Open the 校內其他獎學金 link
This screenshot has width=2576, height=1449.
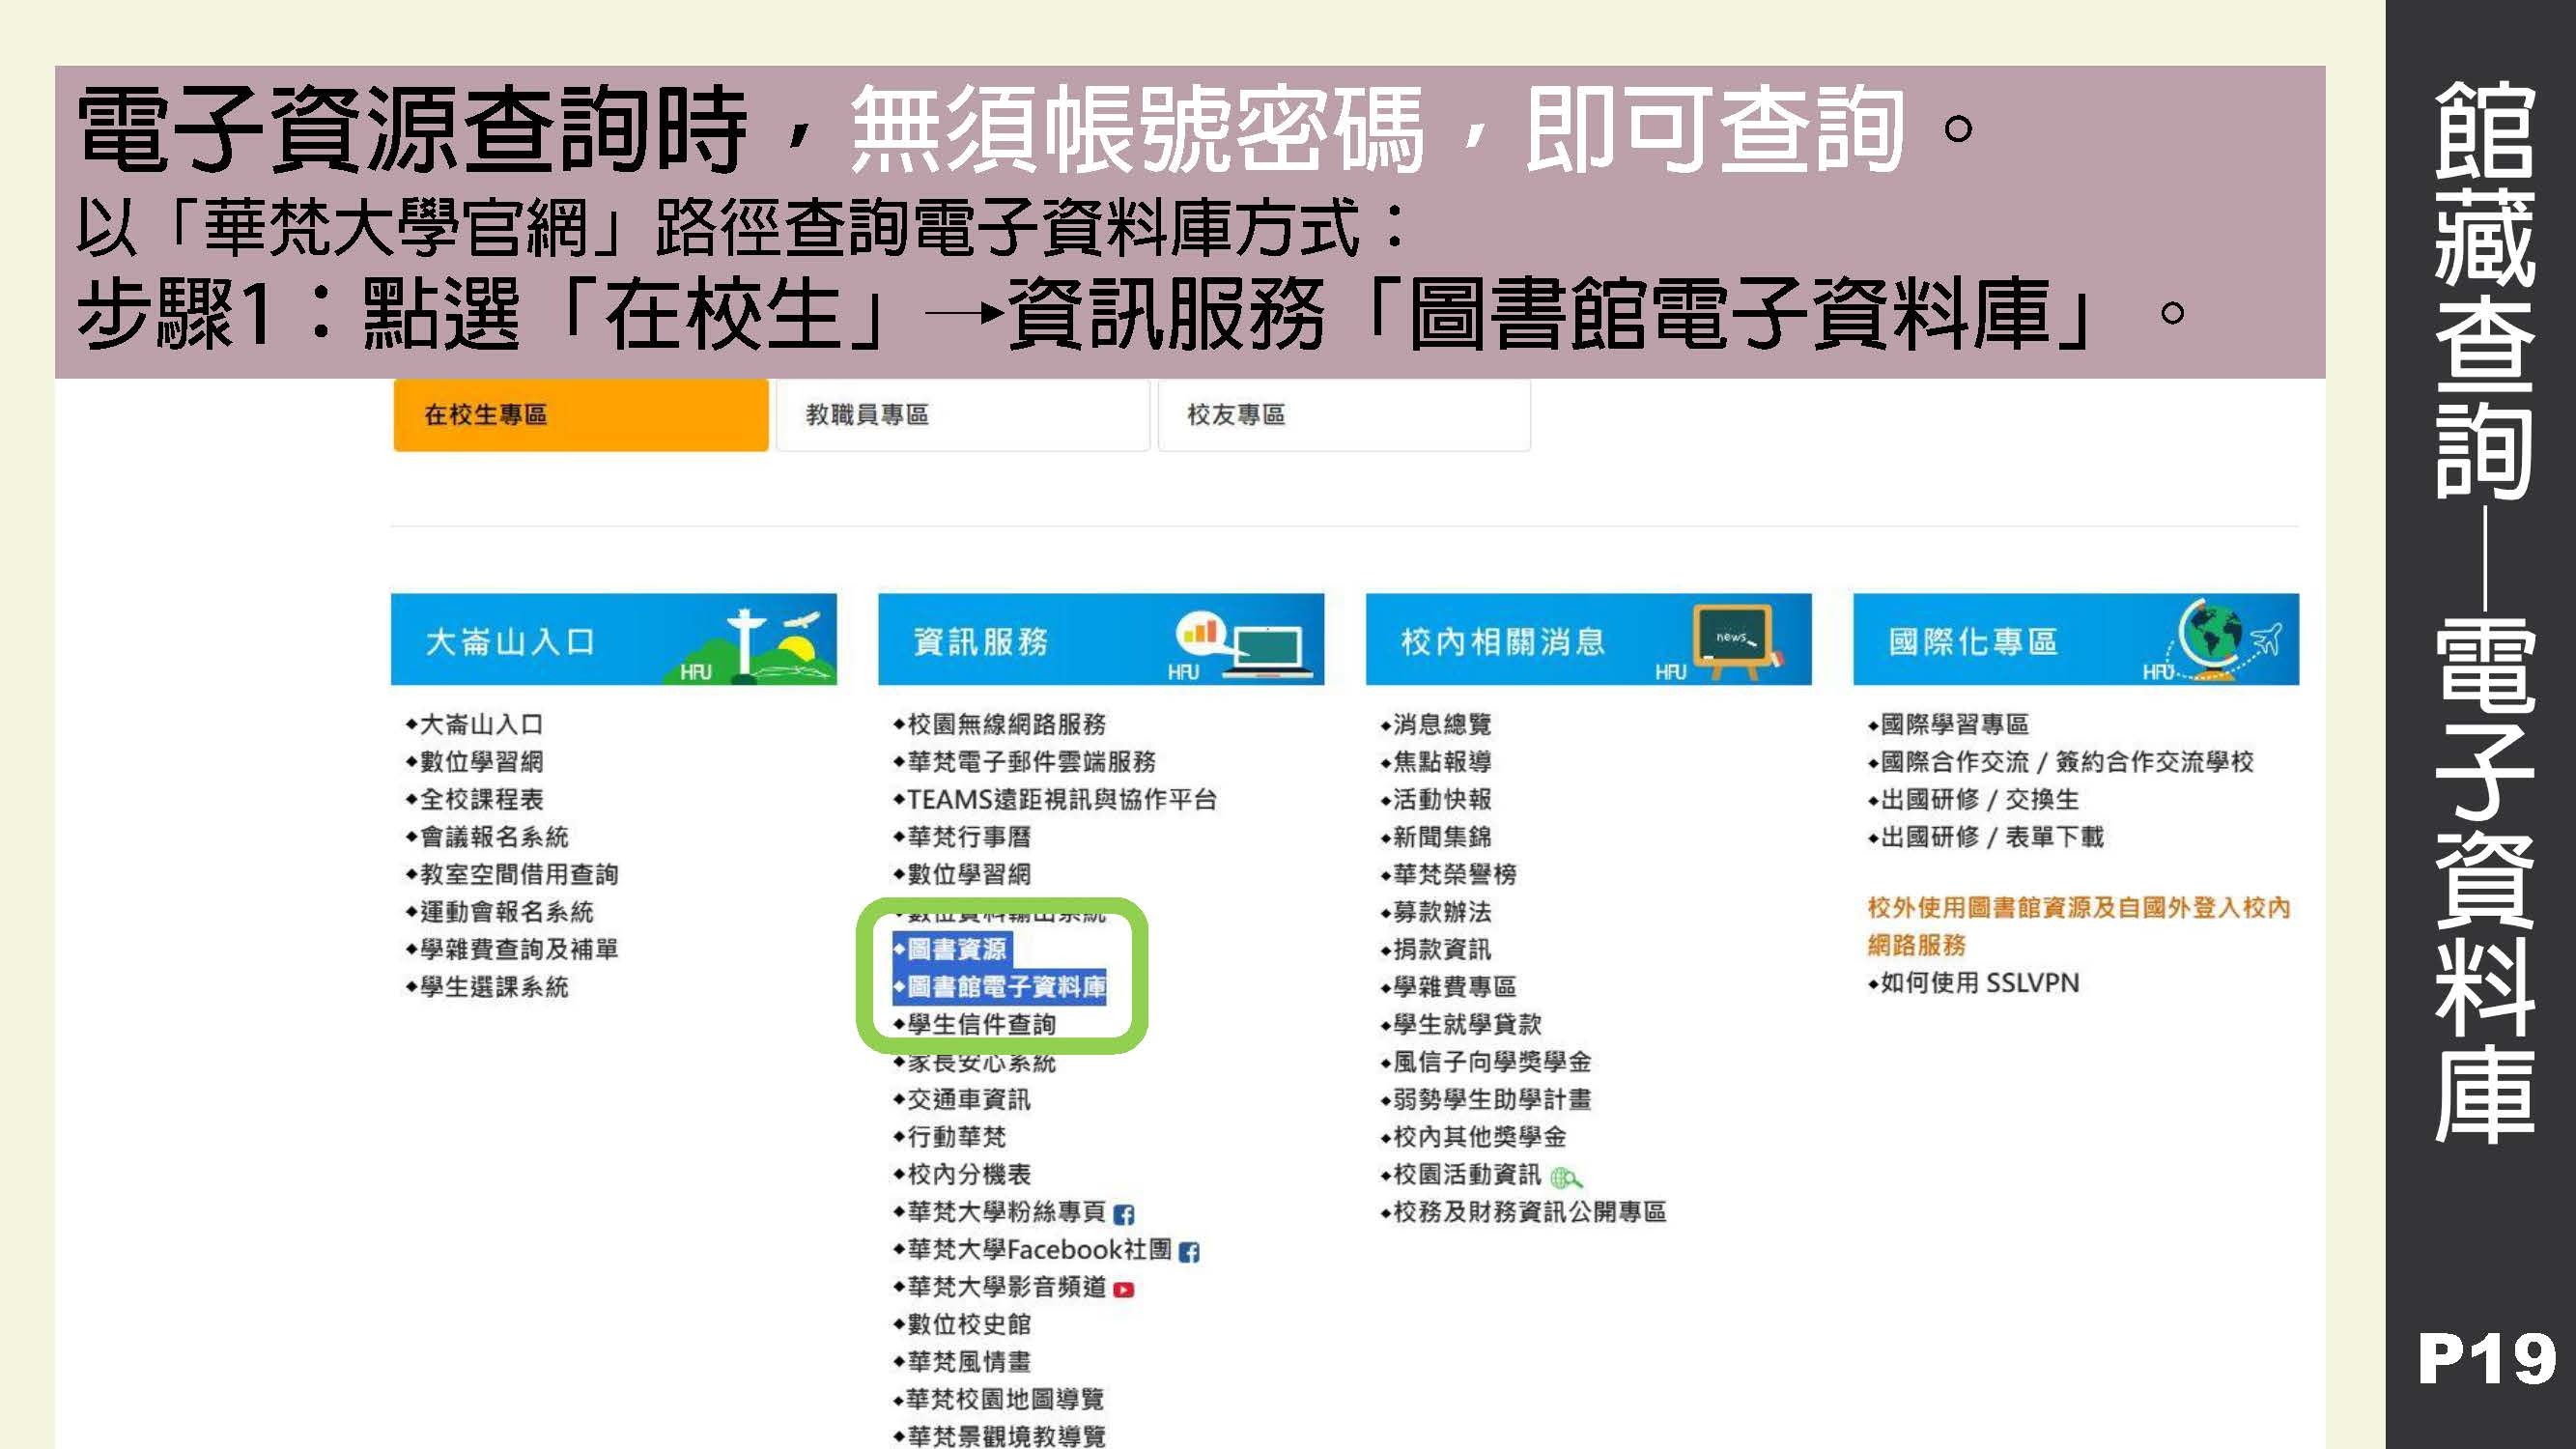click(1480, 1137)
